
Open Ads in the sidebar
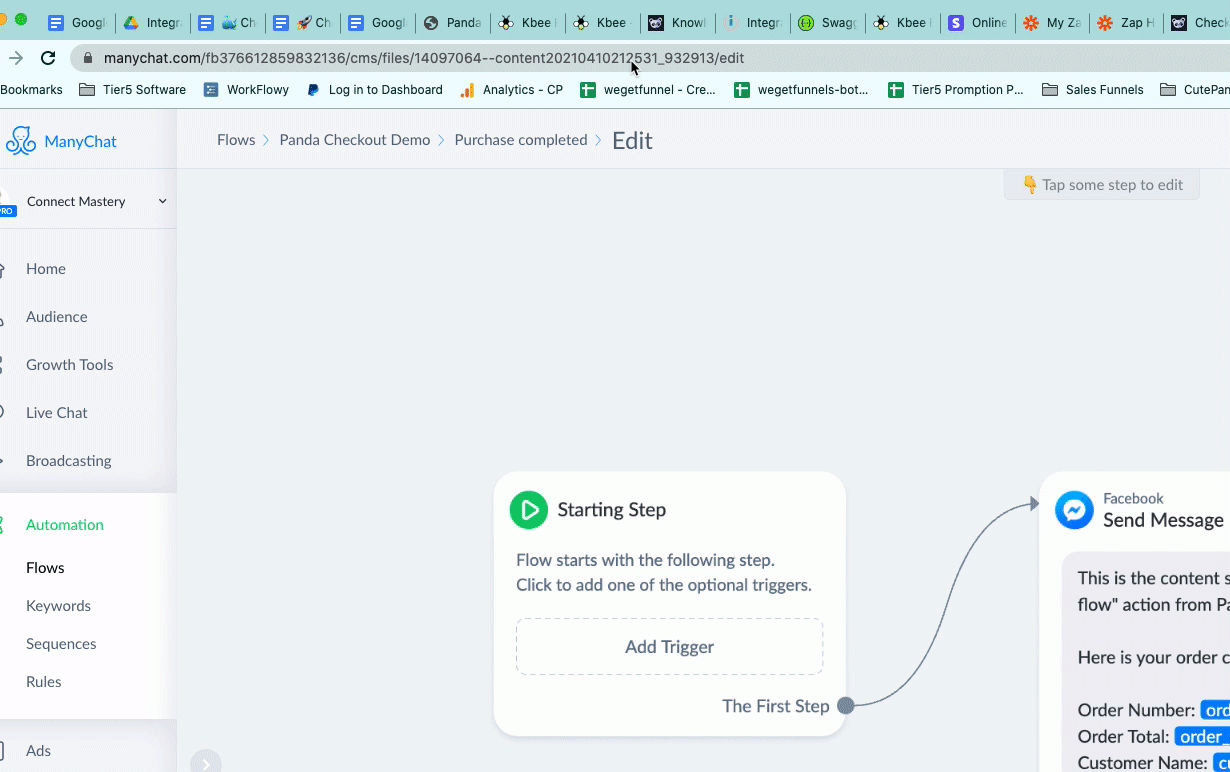[x=39, y=751]
